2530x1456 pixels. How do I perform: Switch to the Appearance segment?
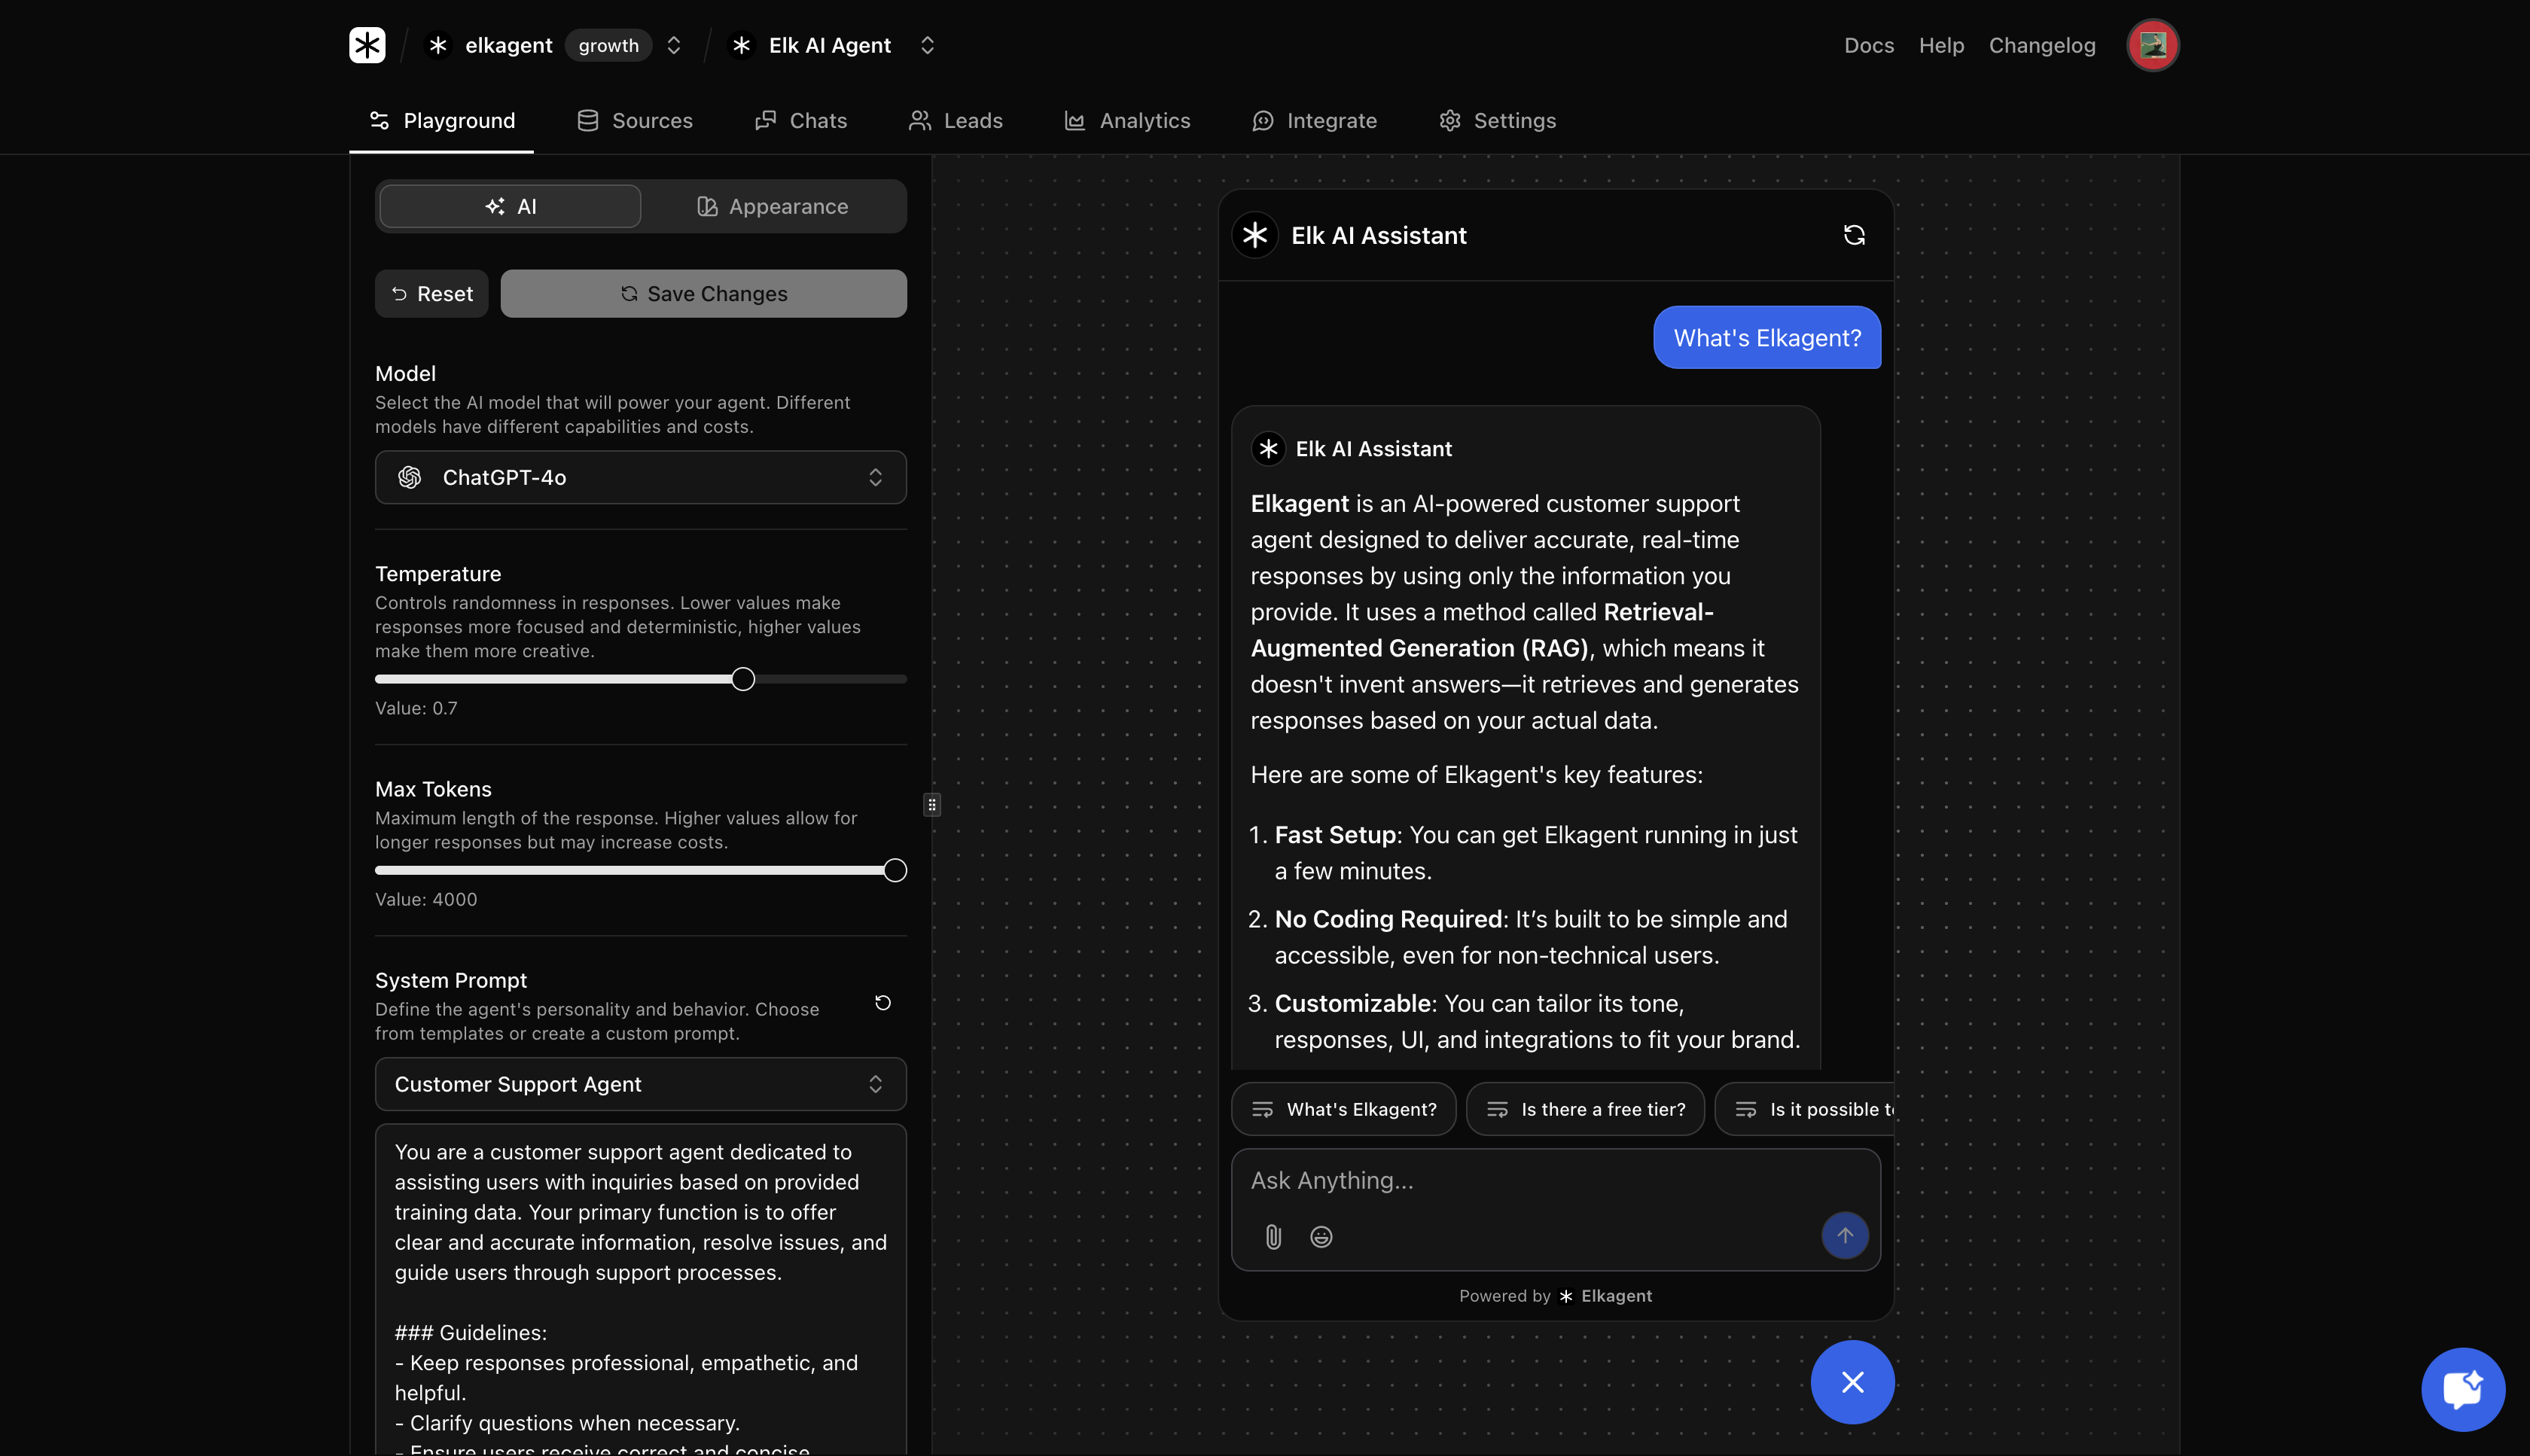click(x=772, y=206)
